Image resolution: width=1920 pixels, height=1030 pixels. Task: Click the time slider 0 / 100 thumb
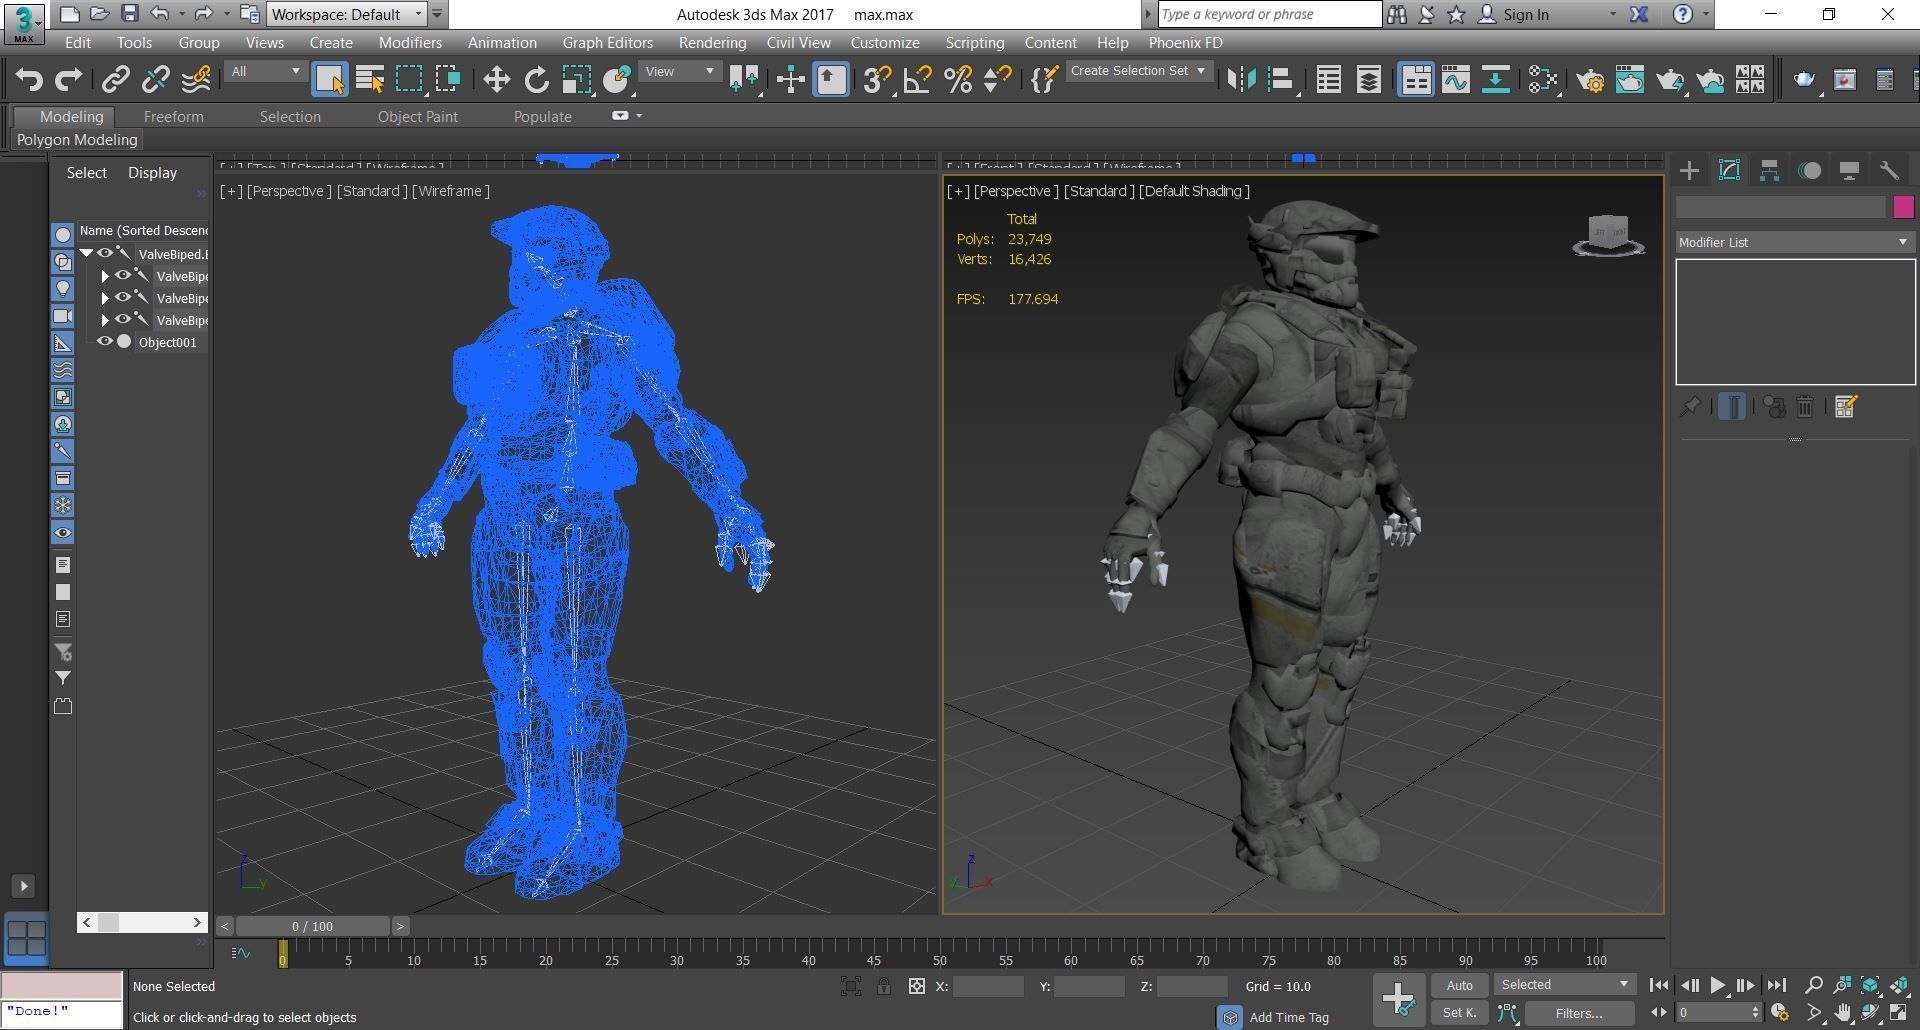(x=312, y=926)
